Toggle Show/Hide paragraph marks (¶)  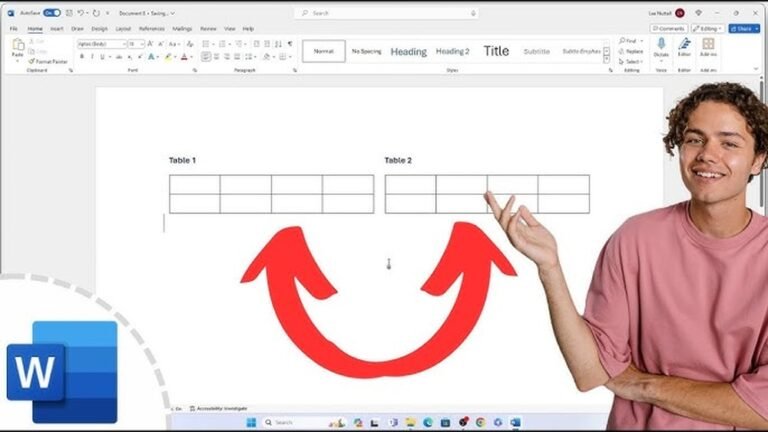point(290,44)
